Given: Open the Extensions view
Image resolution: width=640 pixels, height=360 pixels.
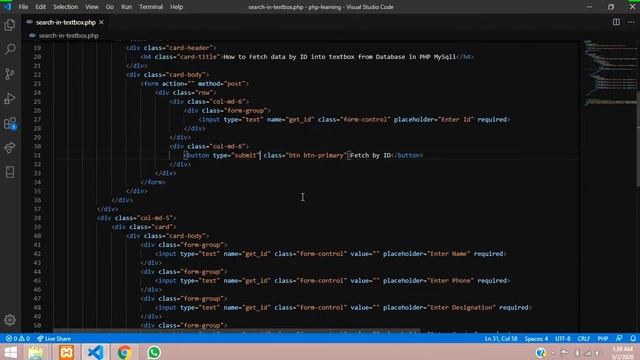Looking at the screenshot, I should coord(10,123).
